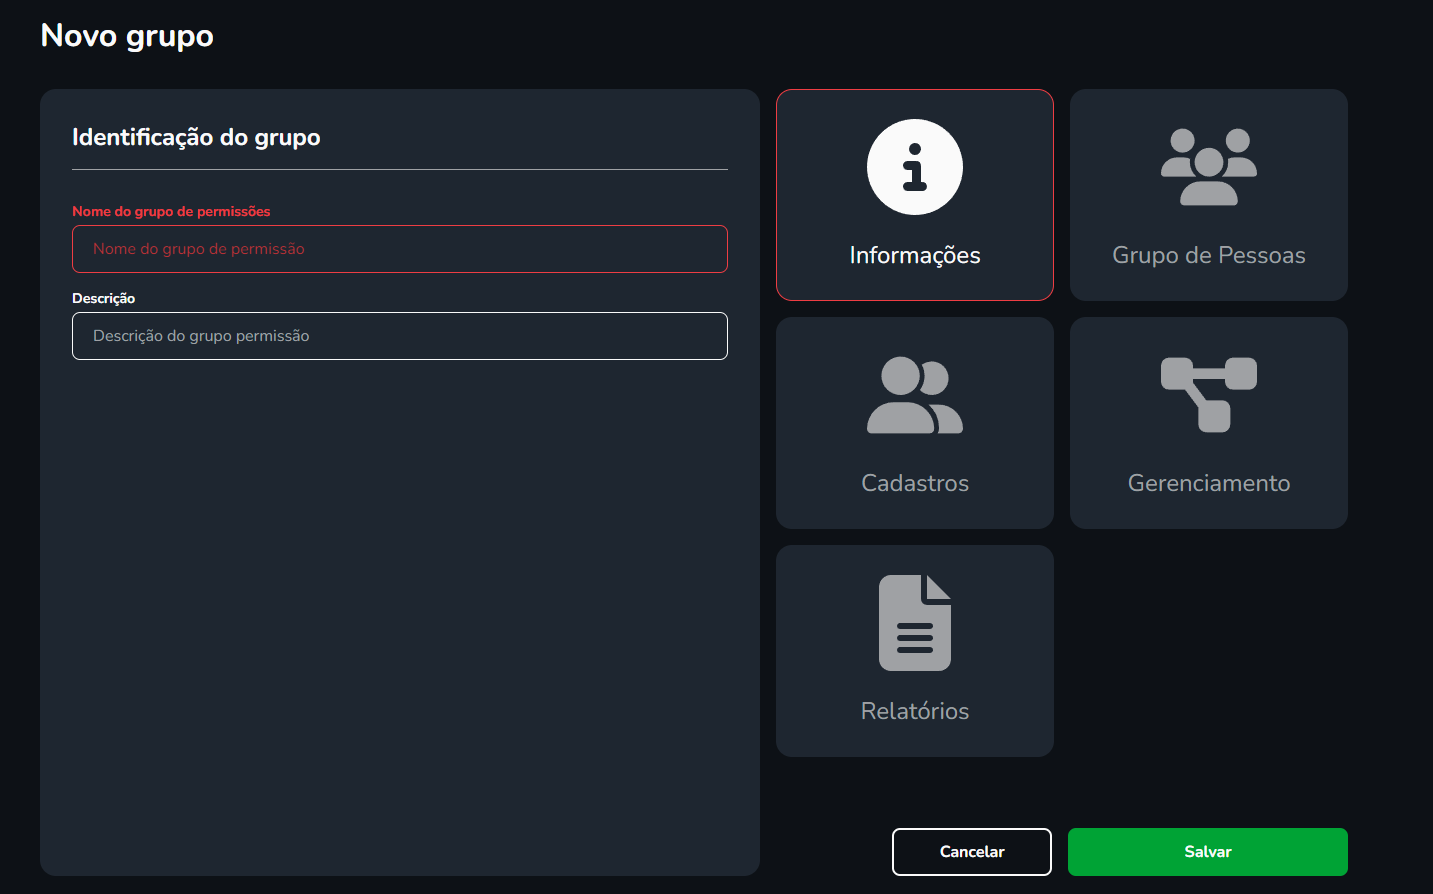Click the Informações info circle icon
This screenshot has height=894, width=1433.
click(x=914, y=167)
